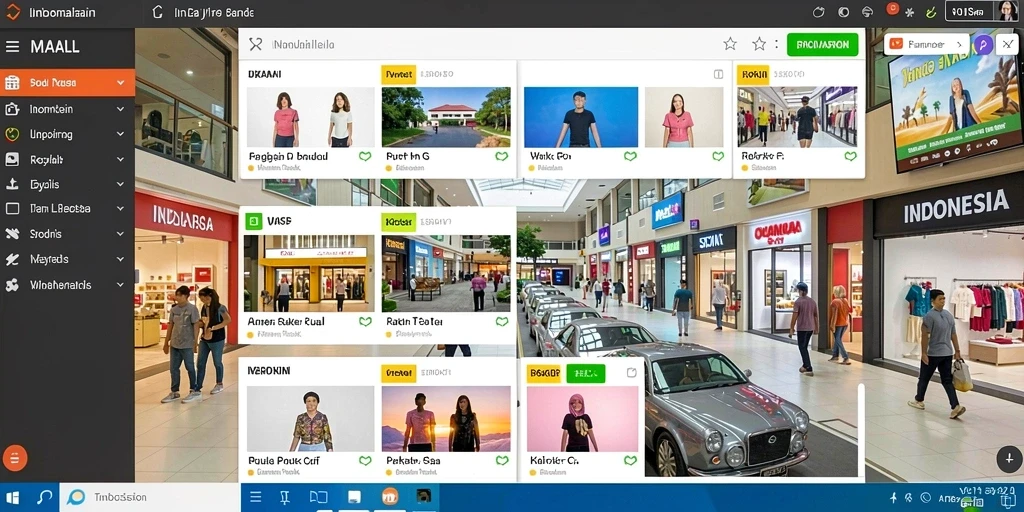
Task: Expand the Srodnis chevron
Action: pos(120,233)
